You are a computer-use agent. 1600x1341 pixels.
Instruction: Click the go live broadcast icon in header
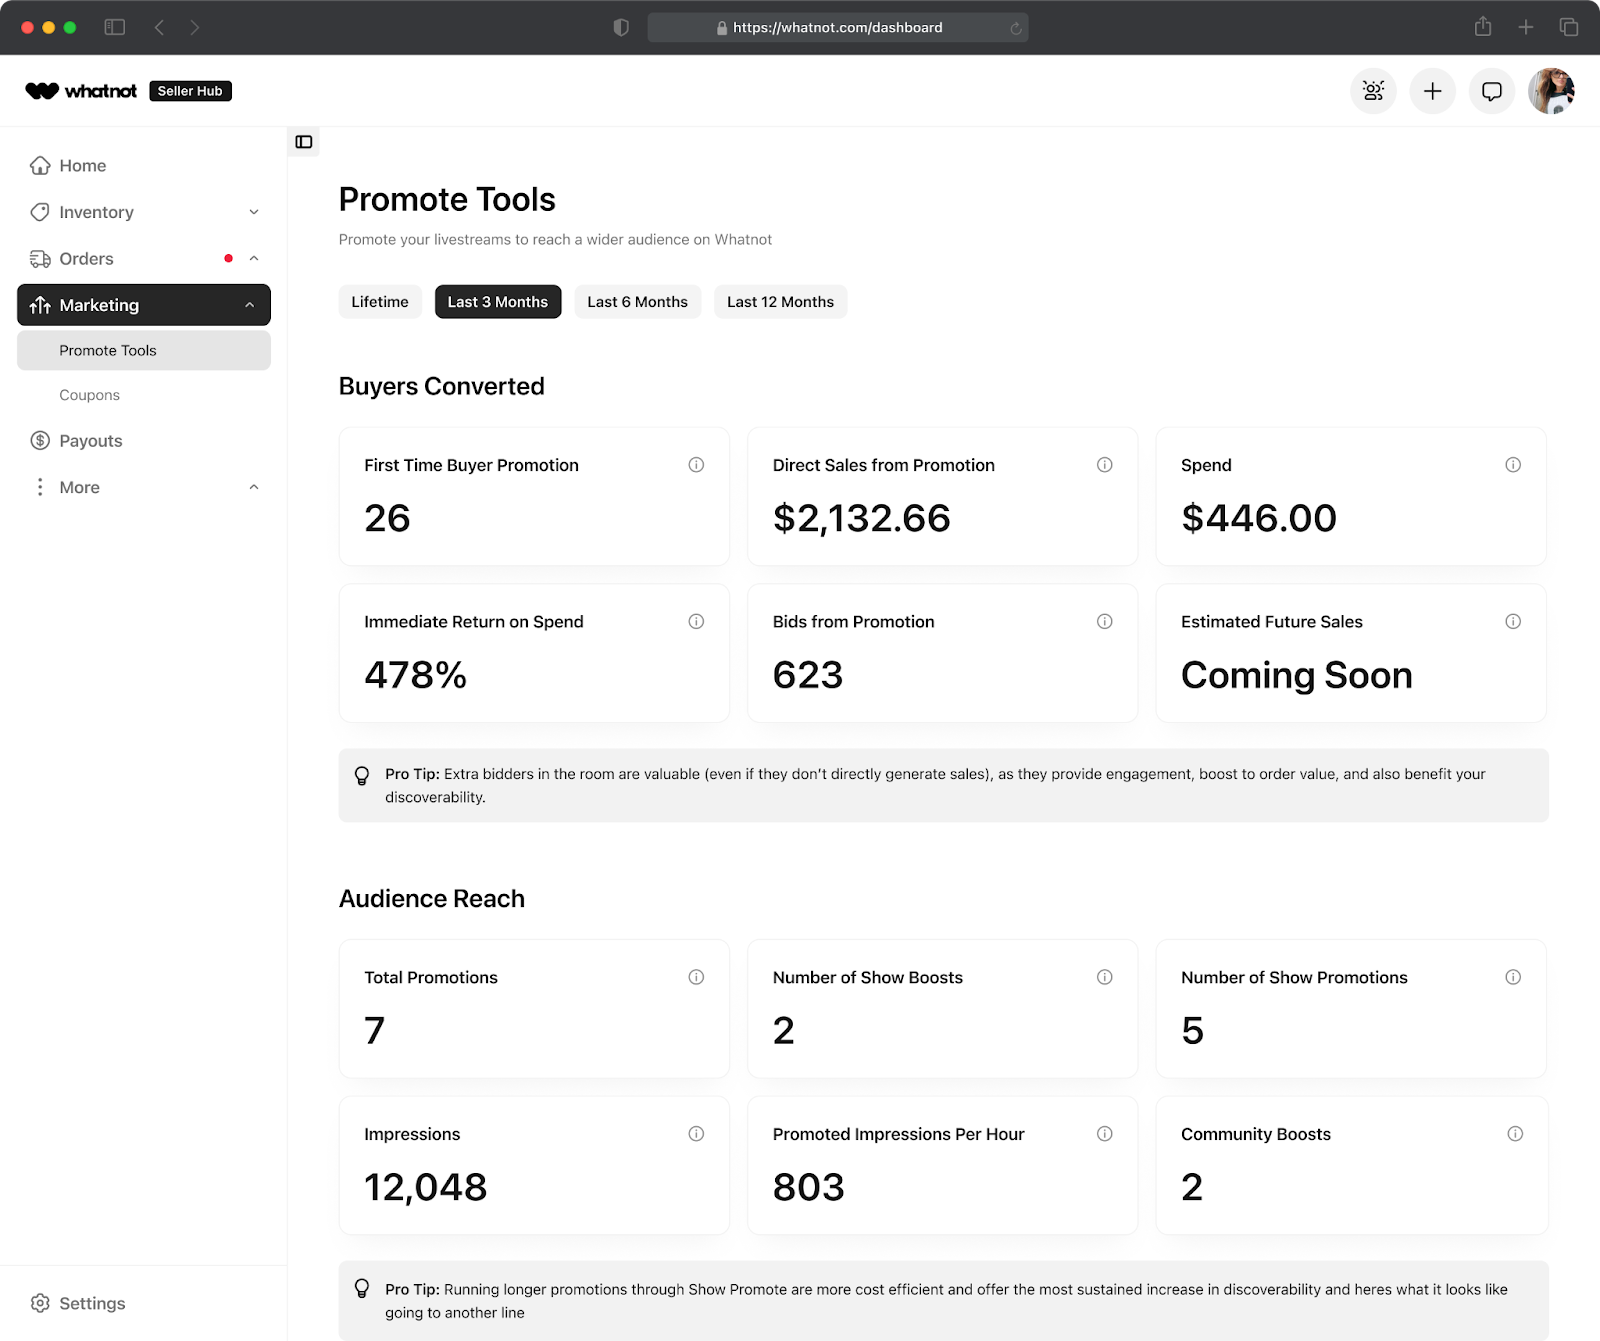(x=1373, y=91)
